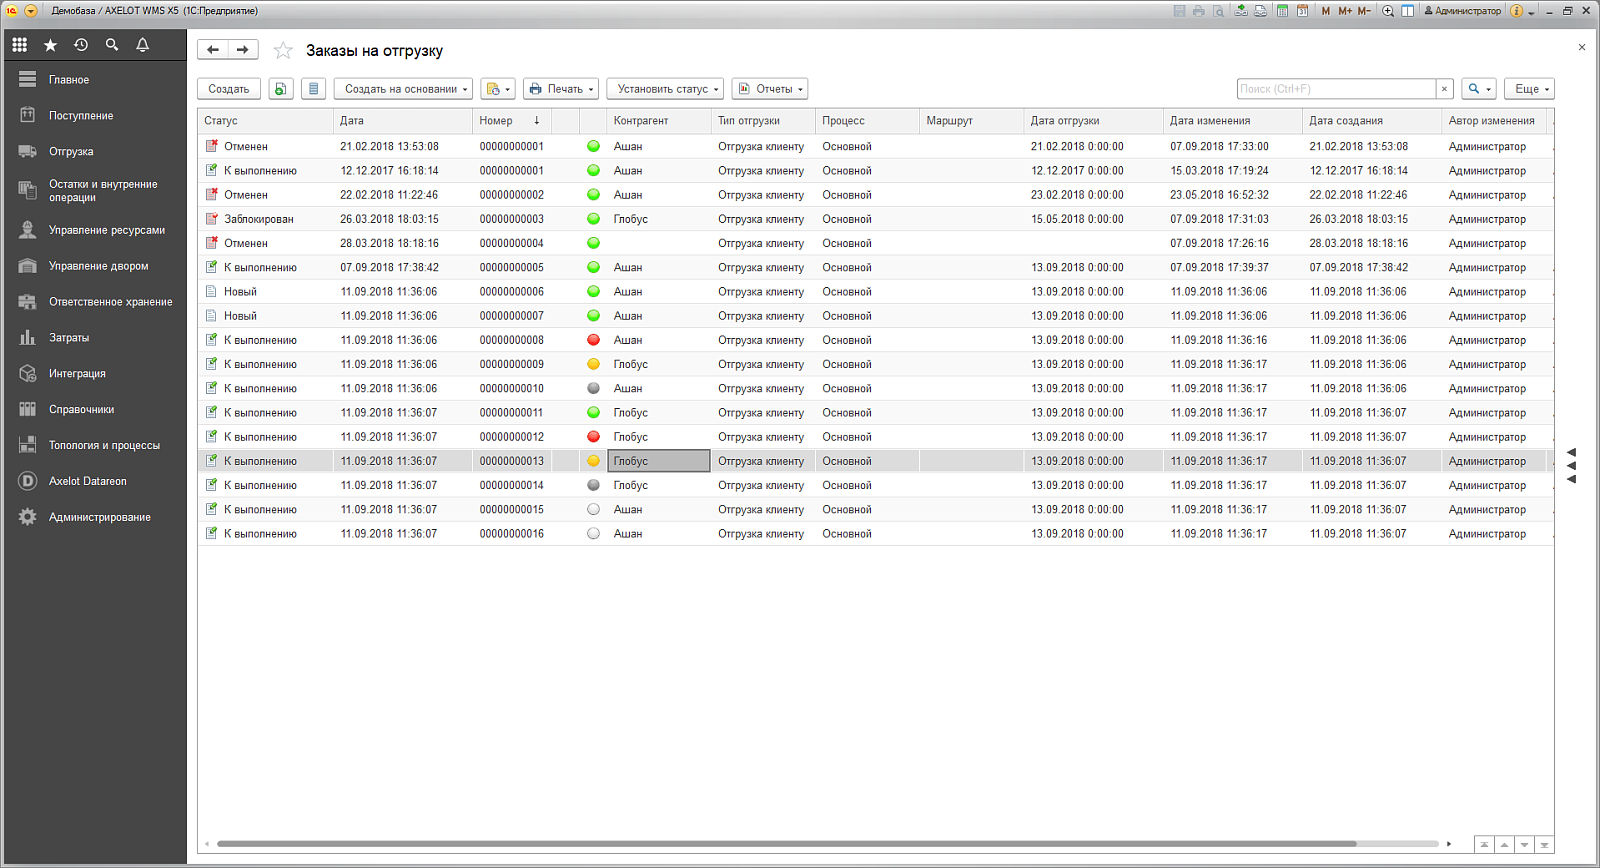Image resolution: width=1600 pixels, height=868 pixels.
Task: Click horizontal scrollbar of list
Action: [x=786, y=844]
